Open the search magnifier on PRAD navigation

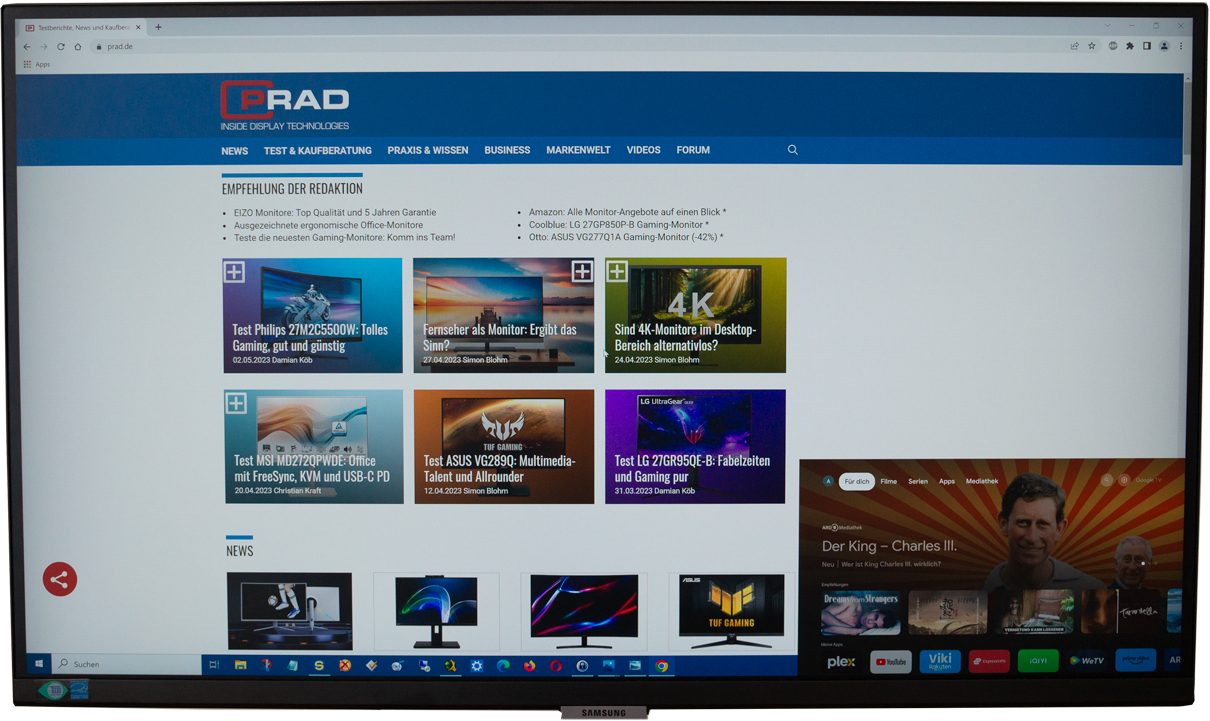click(793, 150)
